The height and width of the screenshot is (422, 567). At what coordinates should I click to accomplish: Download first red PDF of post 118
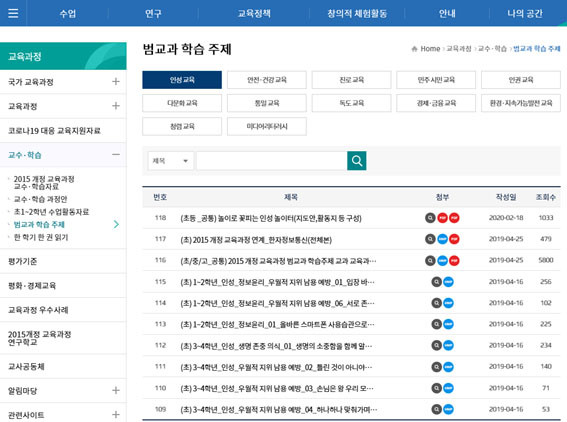tap(442, 218)
